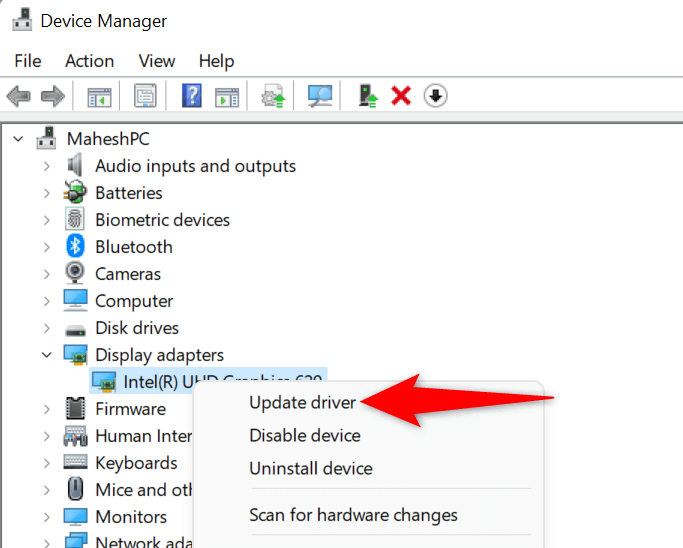Expand the Biometric devices chevron

click(47, 220)
